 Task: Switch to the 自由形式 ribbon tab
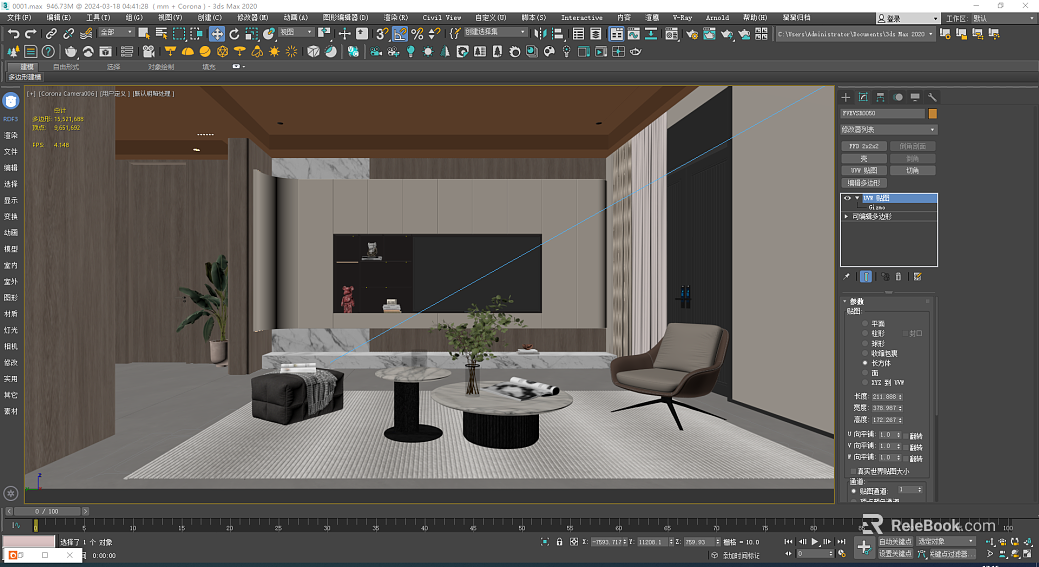[66, 67]
